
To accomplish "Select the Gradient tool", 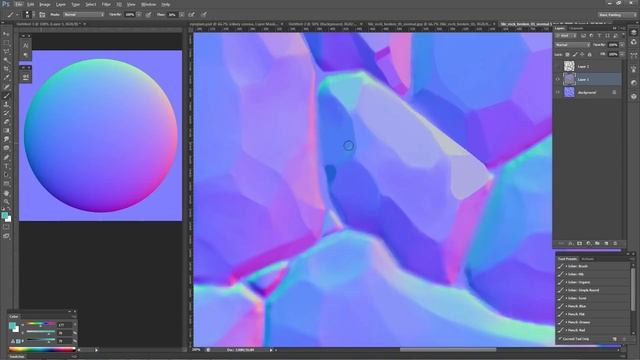I will (6, 131).
